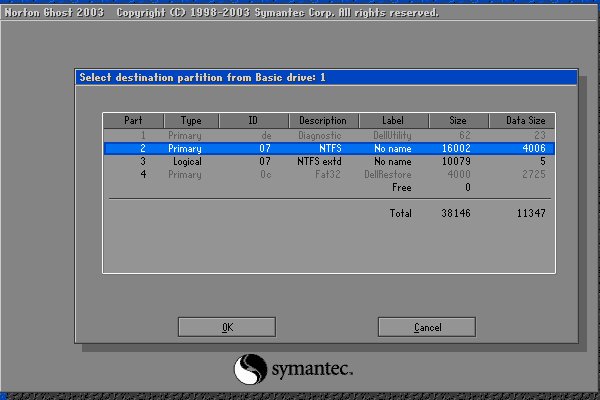Click the Label column header
600x400 pixels.
click(392, 120)
